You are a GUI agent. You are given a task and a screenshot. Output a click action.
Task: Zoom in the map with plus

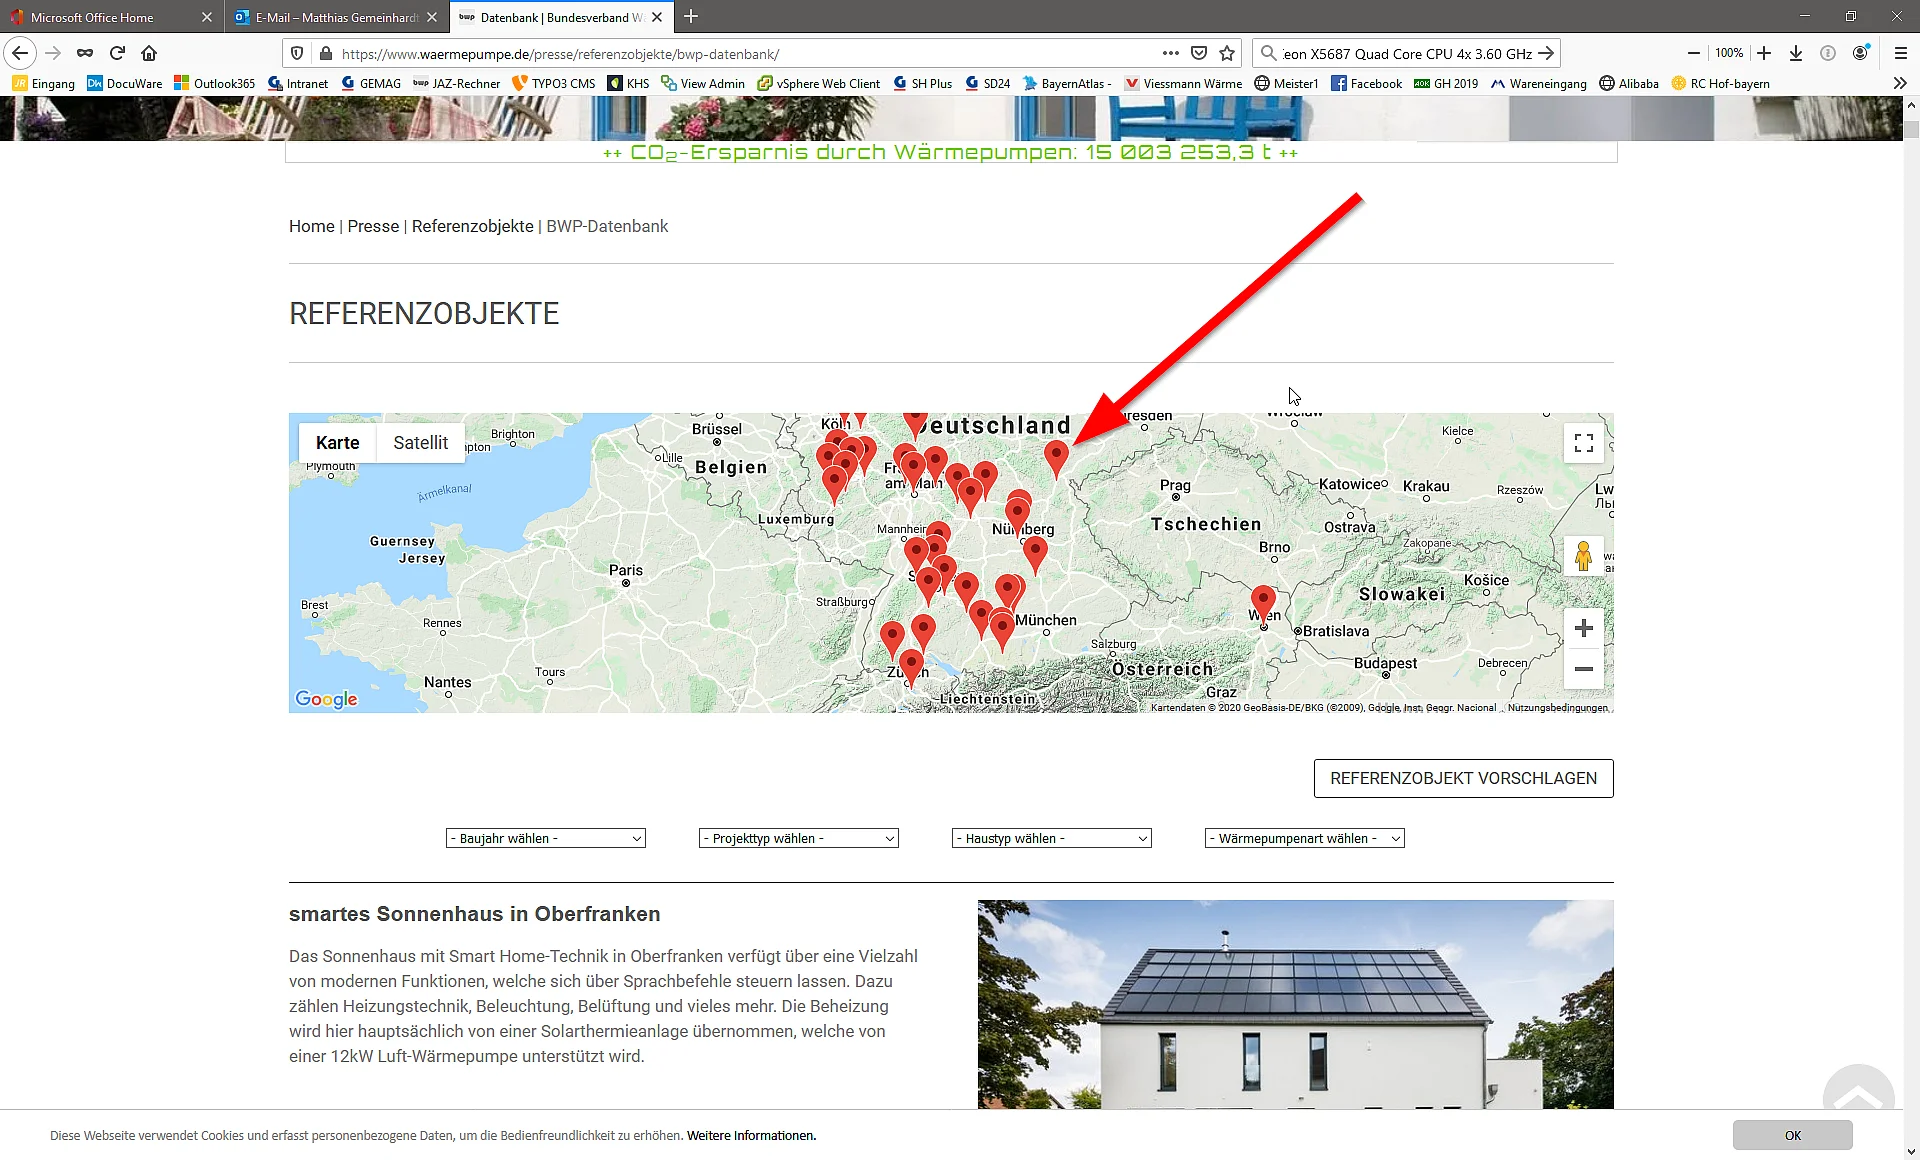1583,628
